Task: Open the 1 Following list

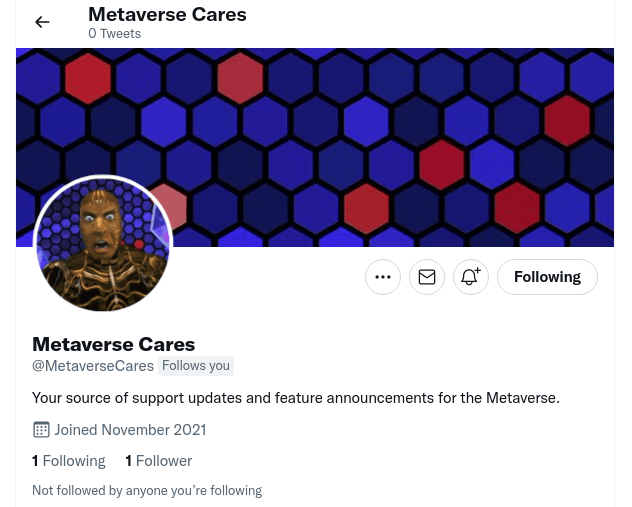Action: coord(69,461)
